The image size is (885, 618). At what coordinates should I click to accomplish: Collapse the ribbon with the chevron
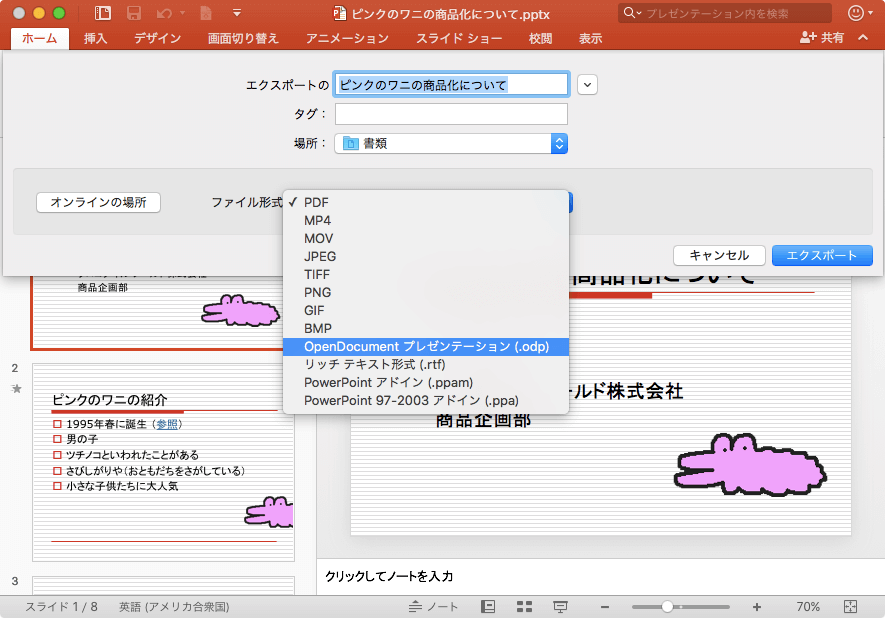(863, 38)
